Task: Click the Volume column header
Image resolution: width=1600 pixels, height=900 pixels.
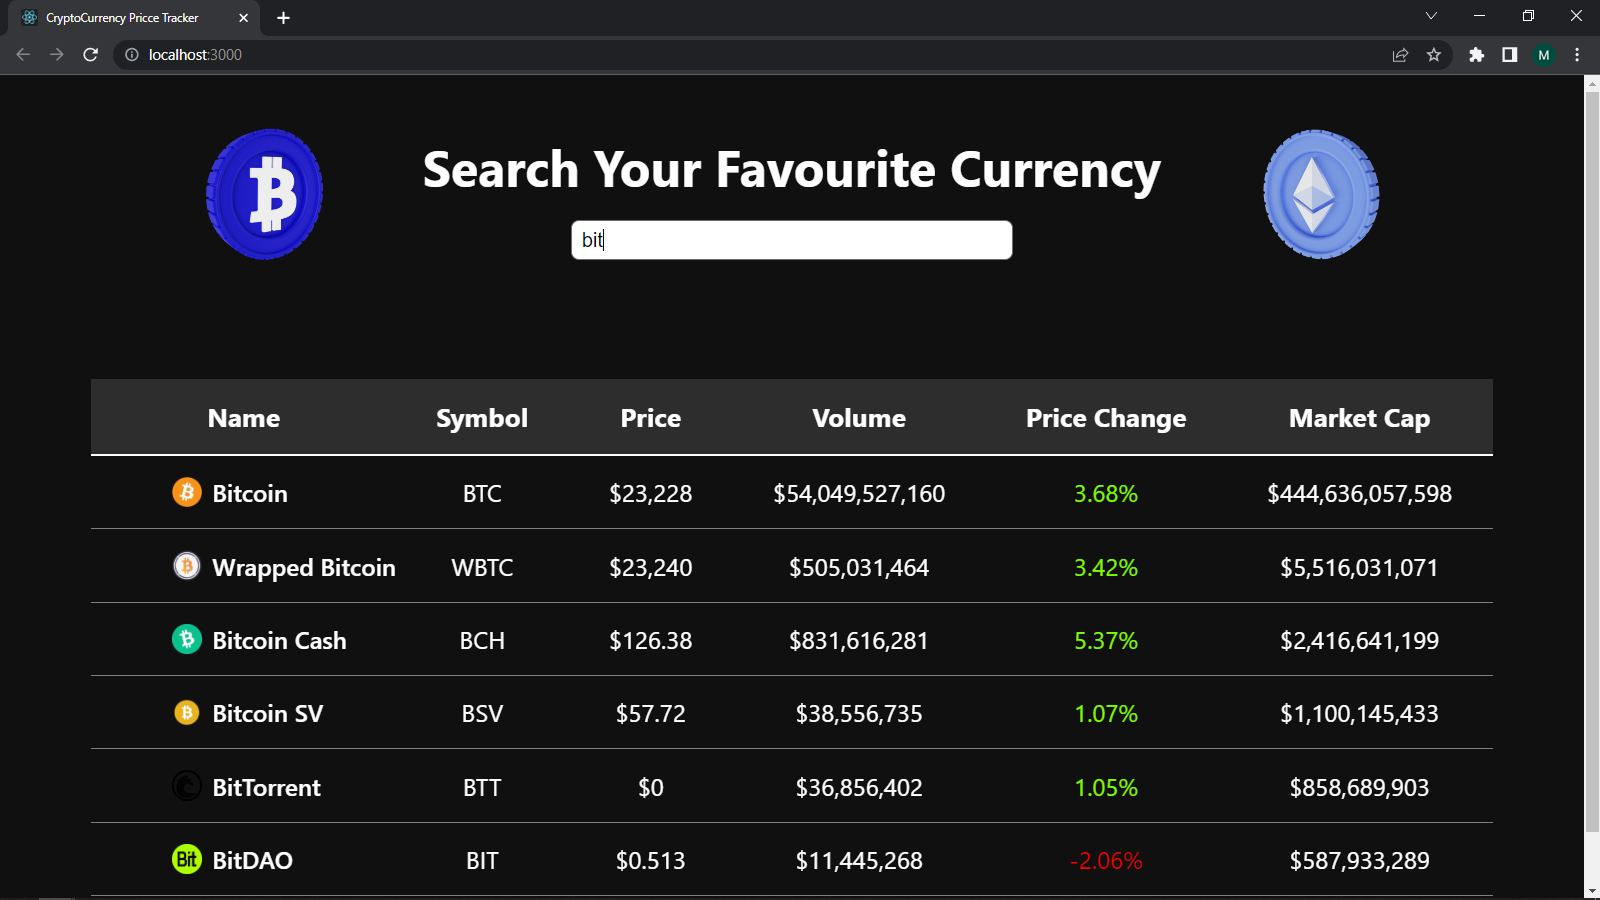Action: 859,418
